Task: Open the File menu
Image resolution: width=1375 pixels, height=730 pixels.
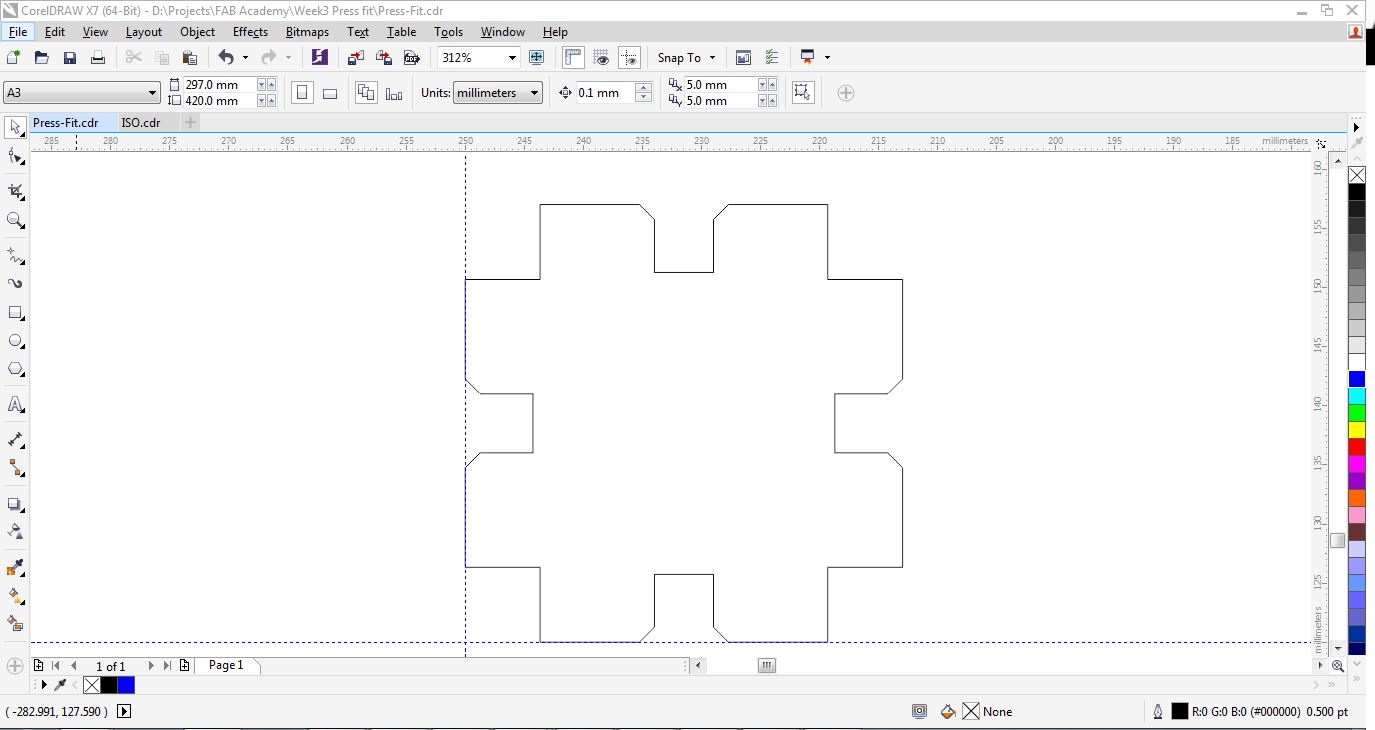Action: click(18, 32)
